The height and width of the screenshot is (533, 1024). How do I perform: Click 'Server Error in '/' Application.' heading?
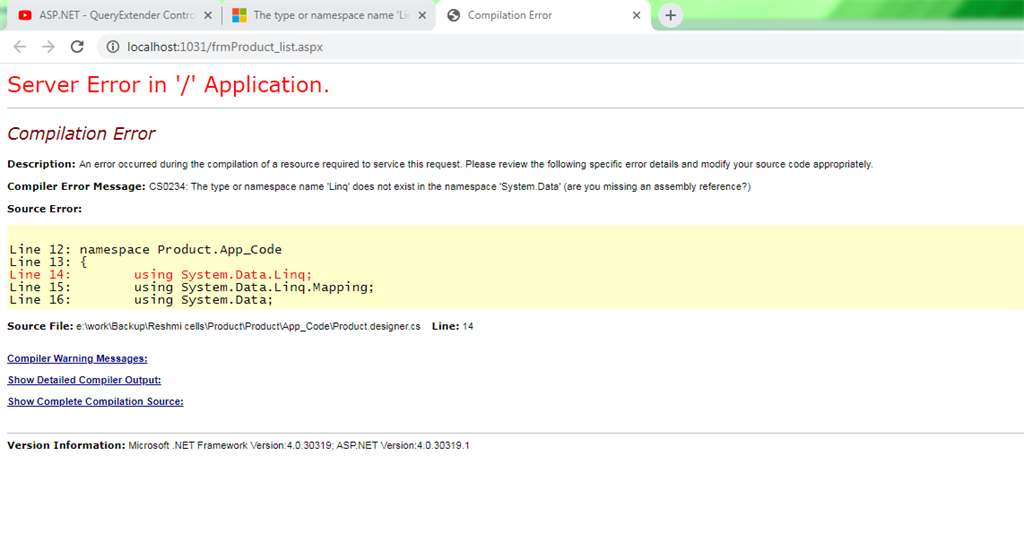(x=168, y=85)
